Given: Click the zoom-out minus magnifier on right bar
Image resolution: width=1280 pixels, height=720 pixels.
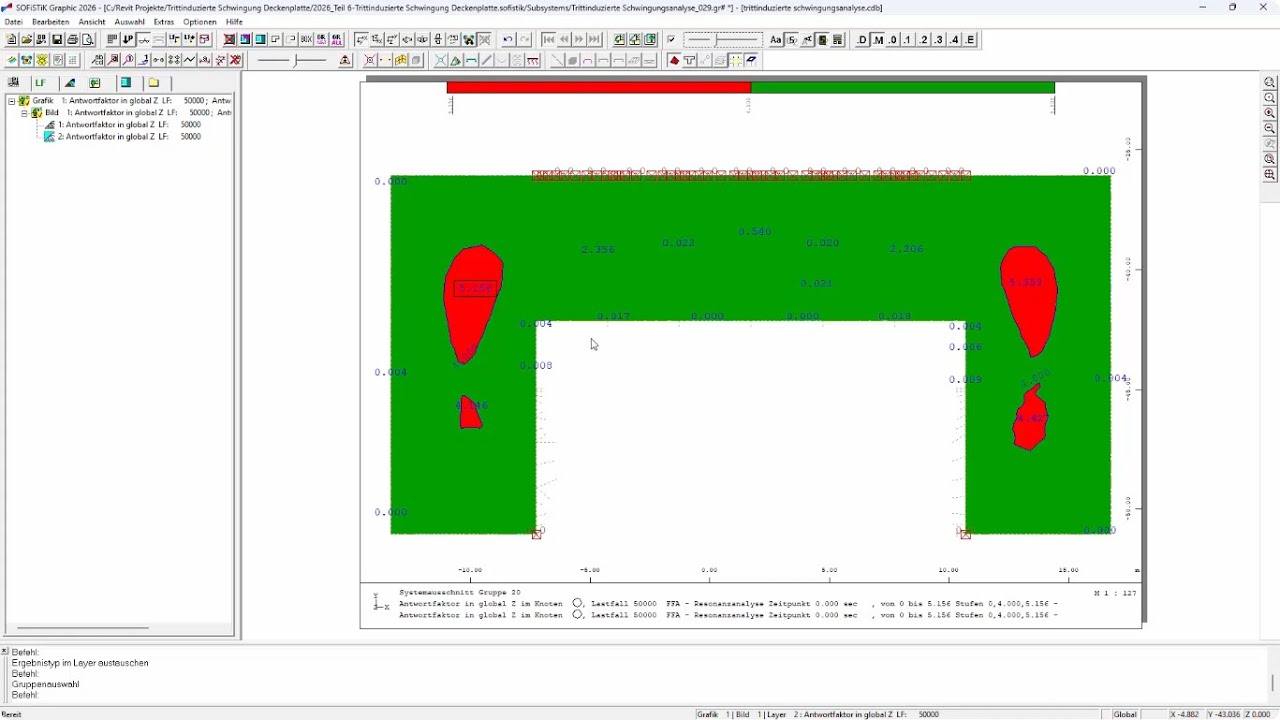Looking at the screenshot, I should point(1270,128).
